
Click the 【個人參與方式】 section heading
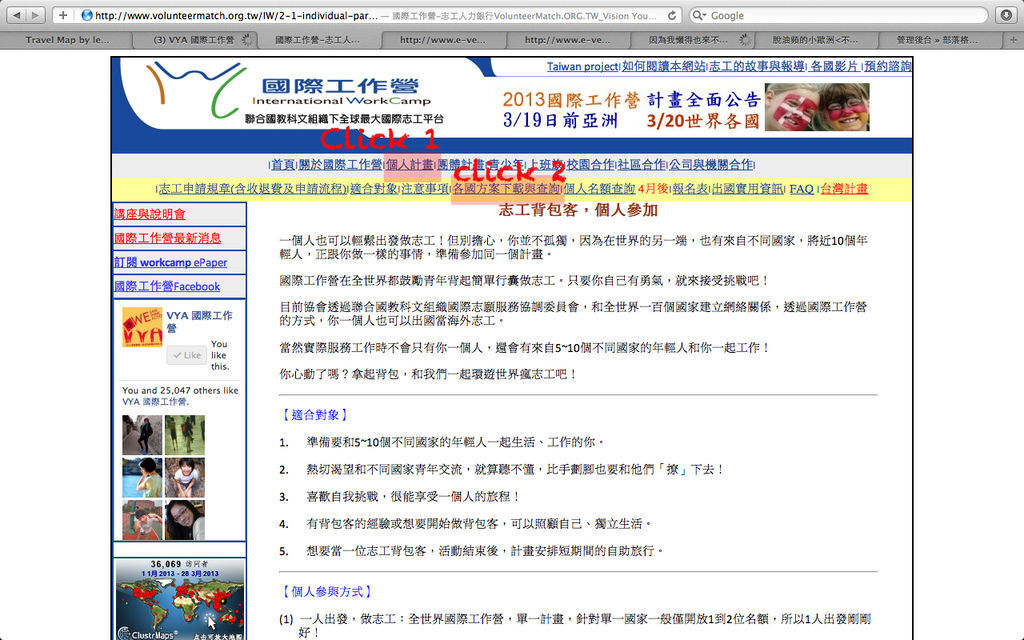click(327, 592)
